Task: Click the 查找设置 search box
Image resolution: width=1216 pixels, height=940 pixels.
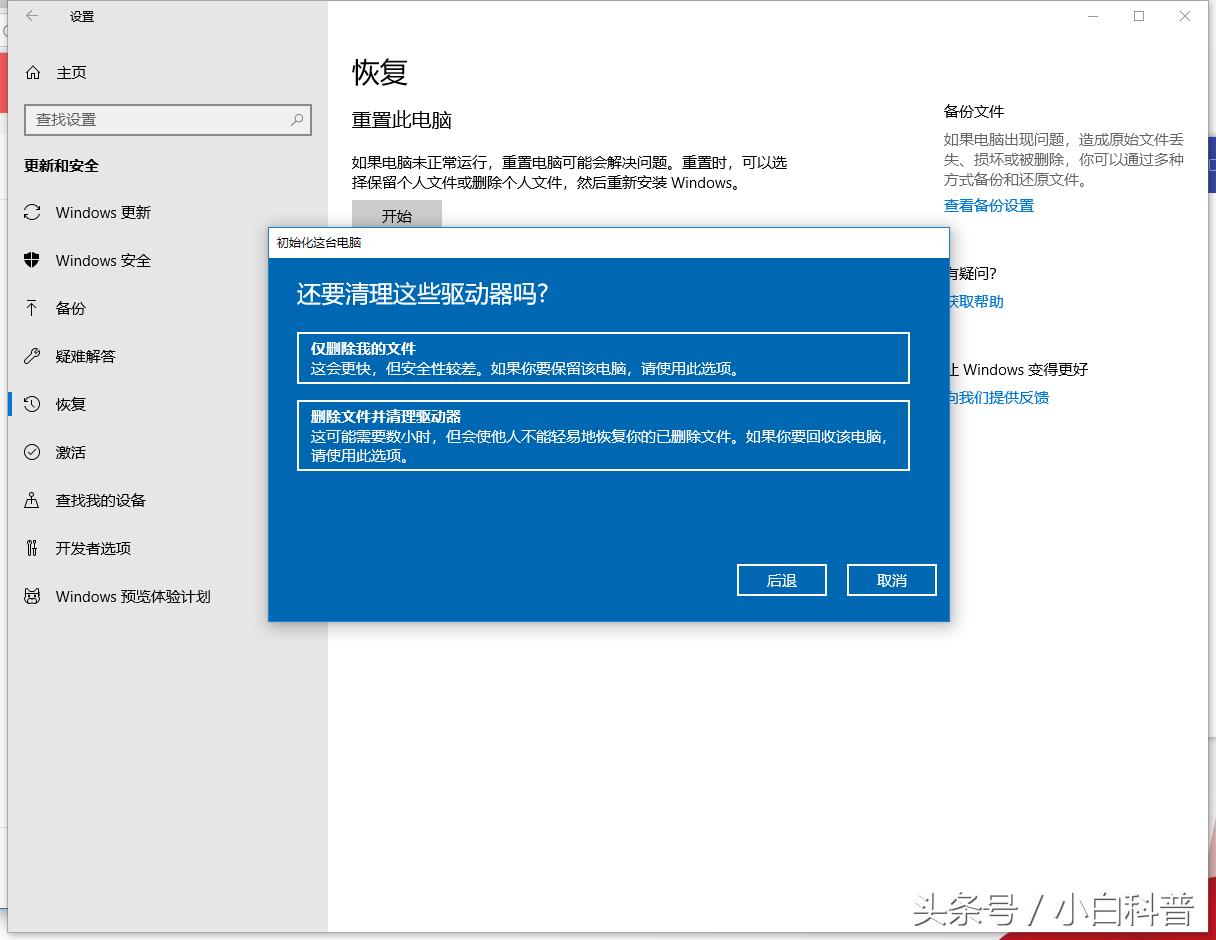Action: coord(168,119)
